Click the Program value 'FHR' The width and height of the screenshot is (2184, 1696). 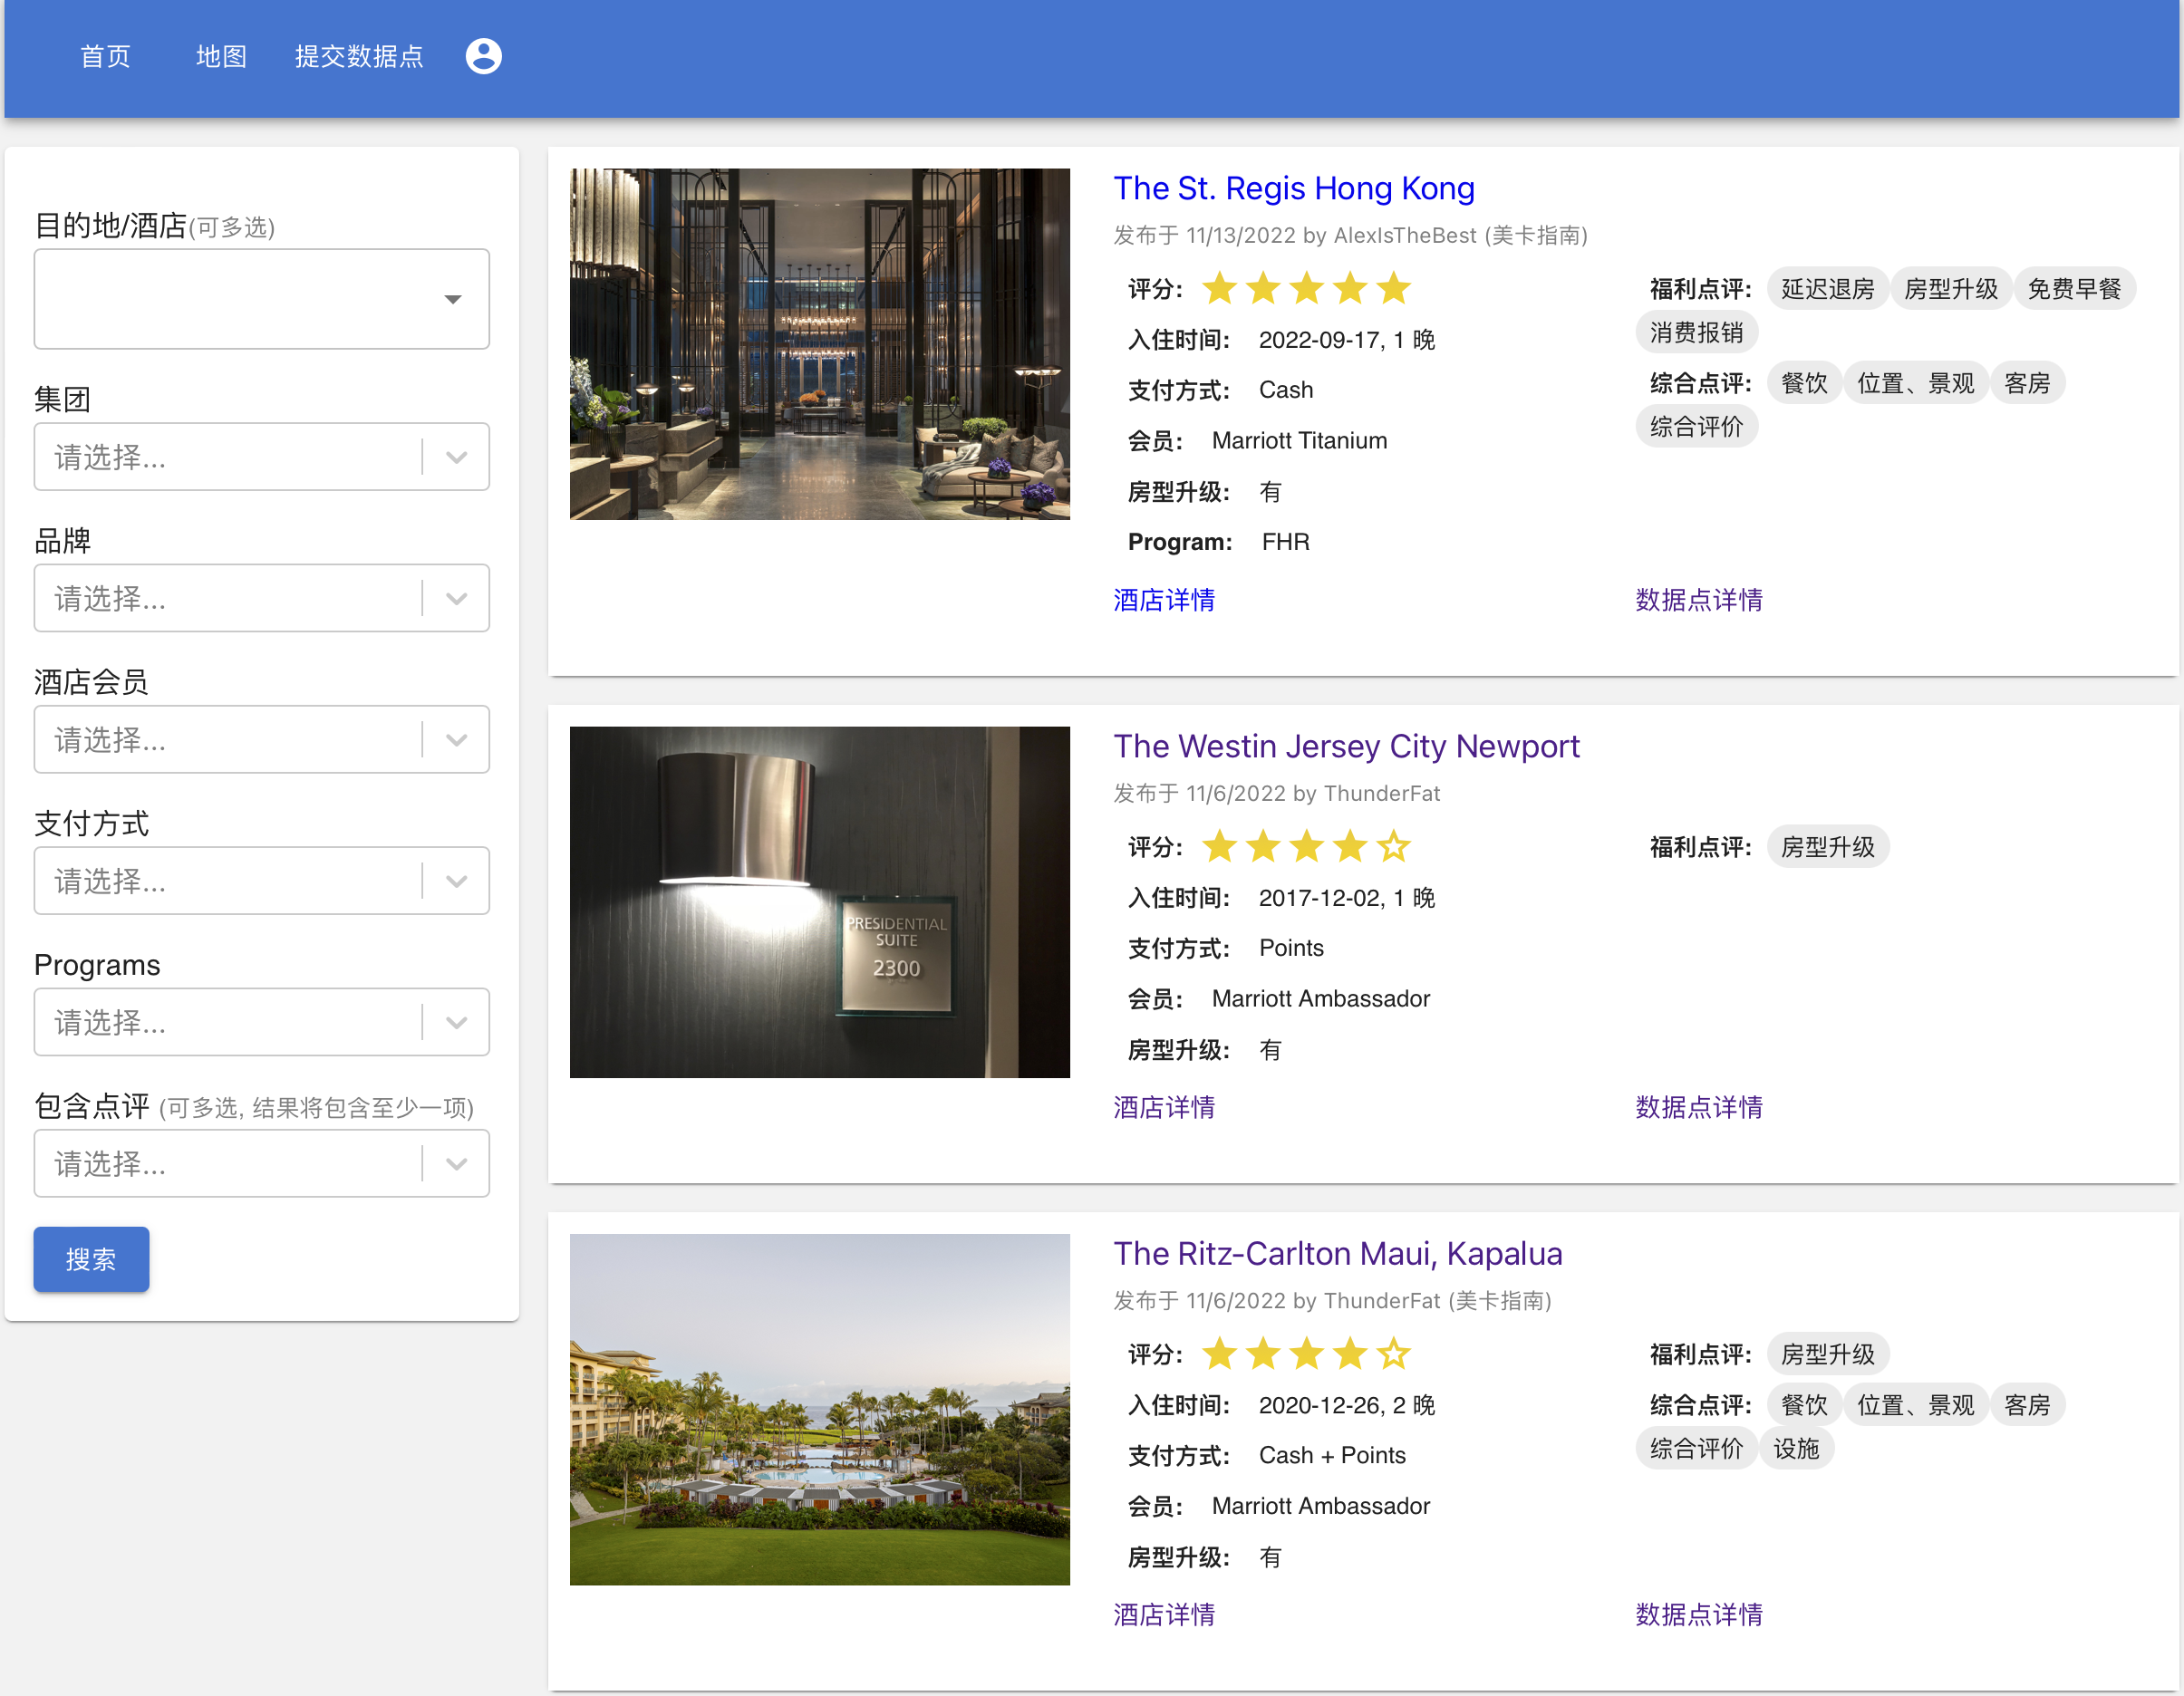pyautogui.click(x=1285, y=542)
